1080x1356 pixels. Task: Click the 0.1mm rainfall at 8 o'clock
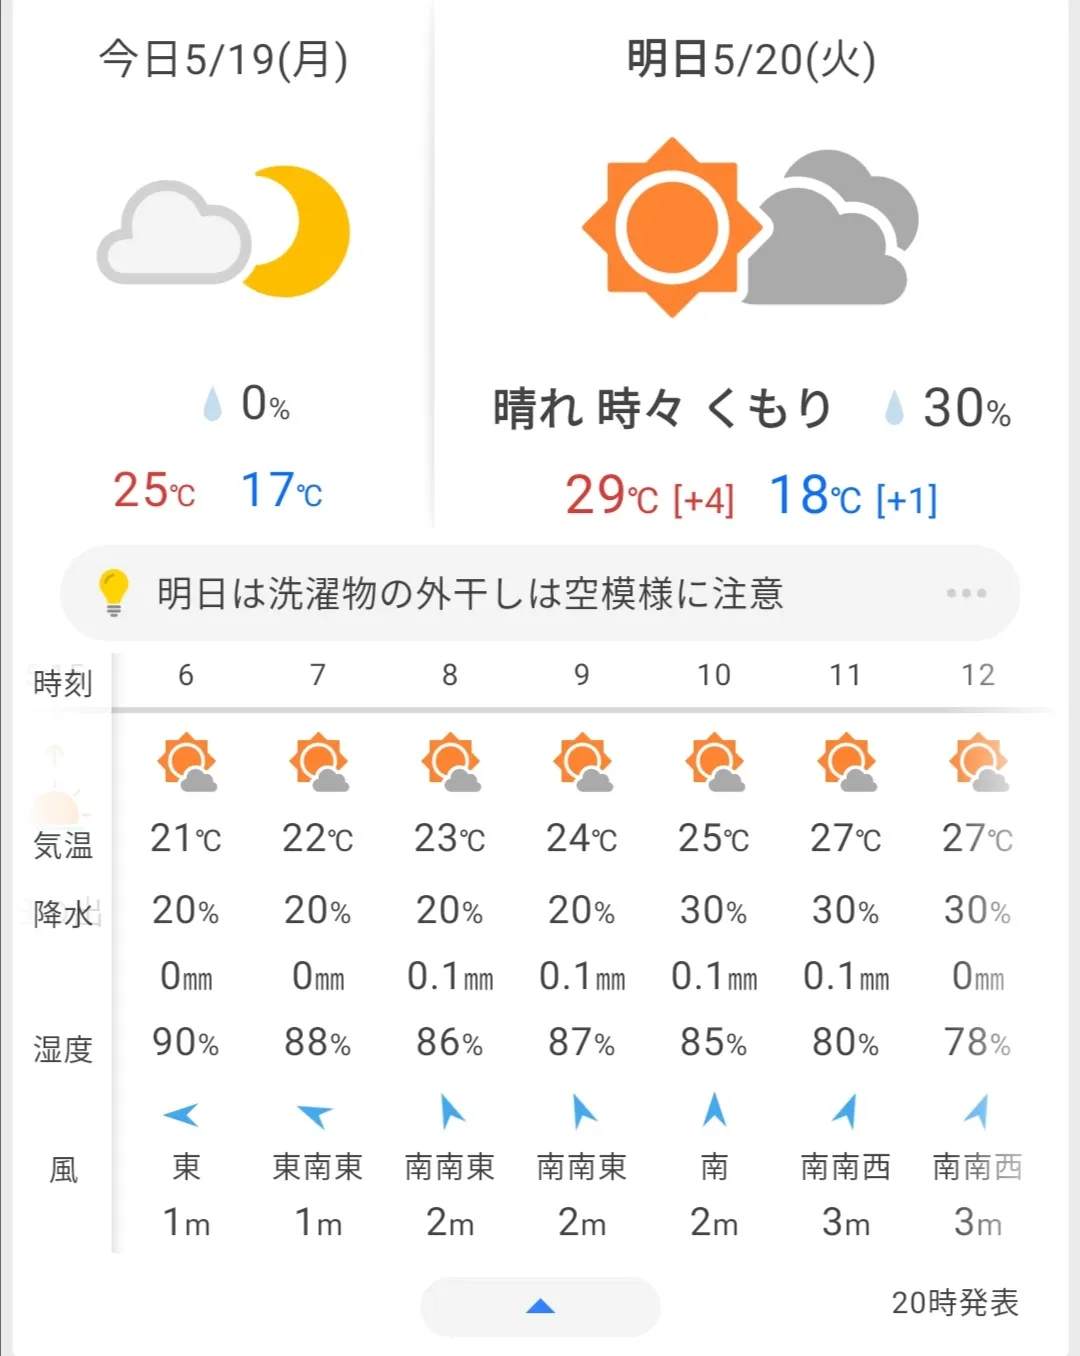(x=450, y=976)
